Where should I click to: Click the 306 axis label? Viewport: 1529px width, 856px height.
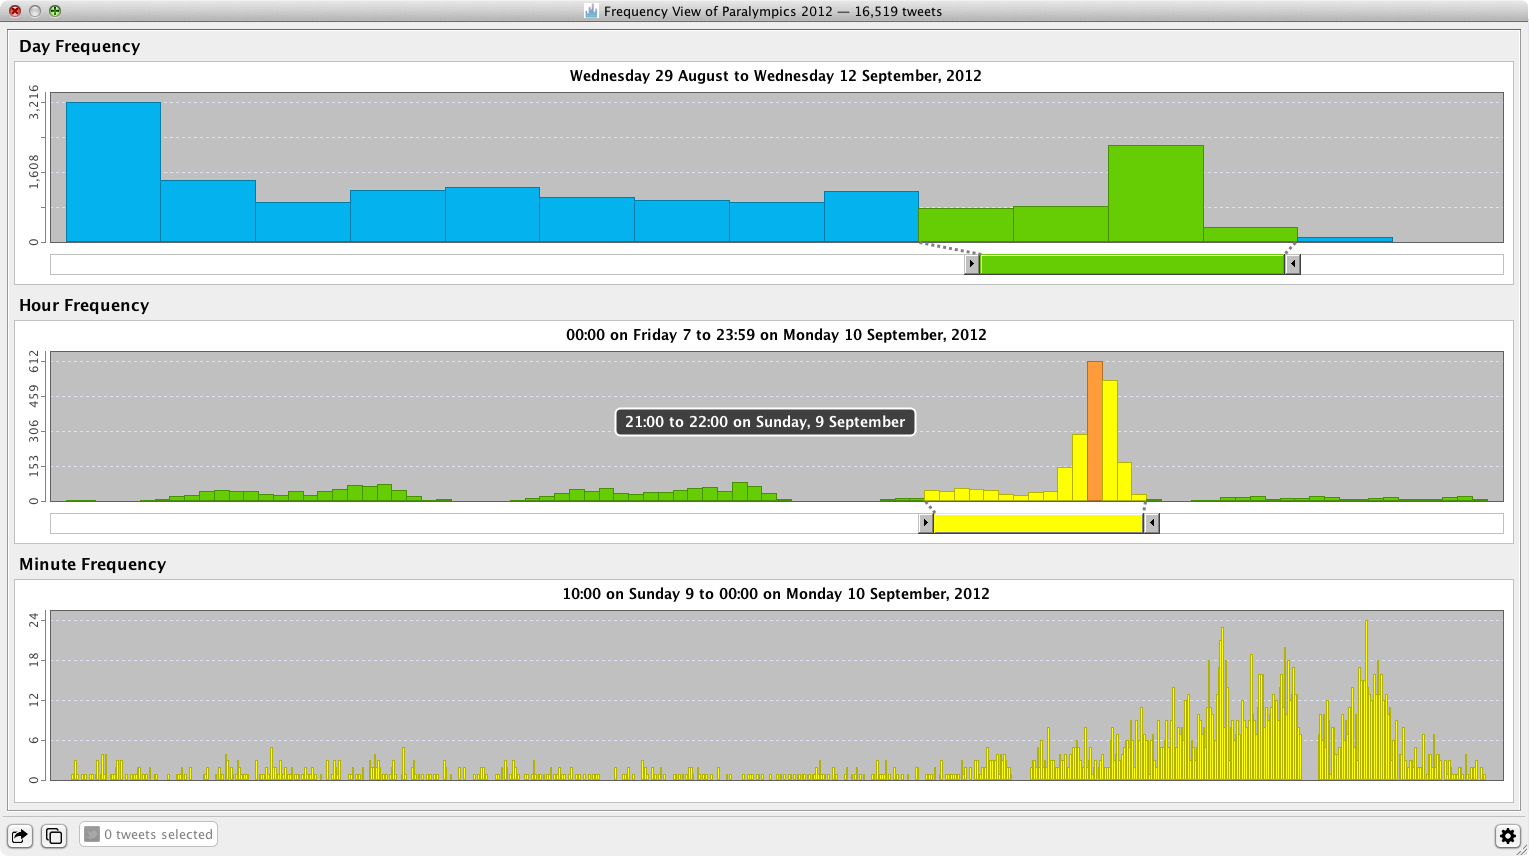point(34,431)
